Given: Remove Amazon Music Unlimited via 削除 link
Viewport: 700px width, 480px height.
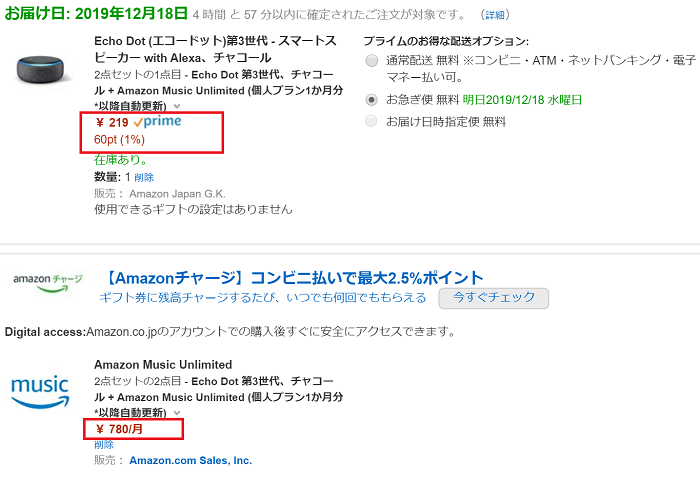Looking at the screenshot, I should click(104, 445).
